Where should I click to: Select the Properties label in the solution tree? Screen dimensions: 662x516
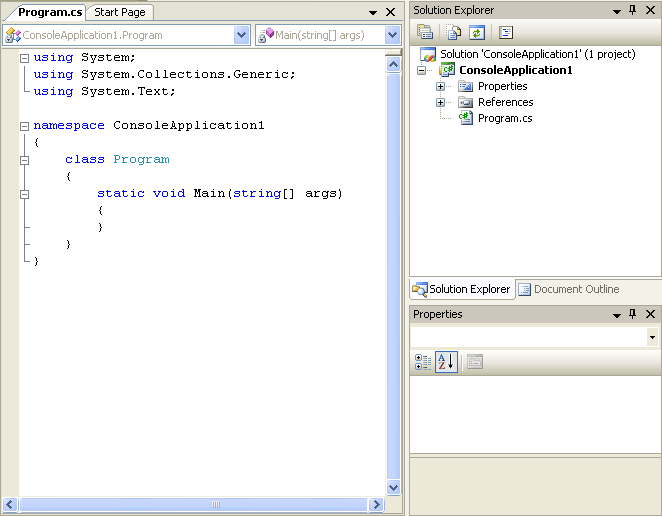[502, 87]
